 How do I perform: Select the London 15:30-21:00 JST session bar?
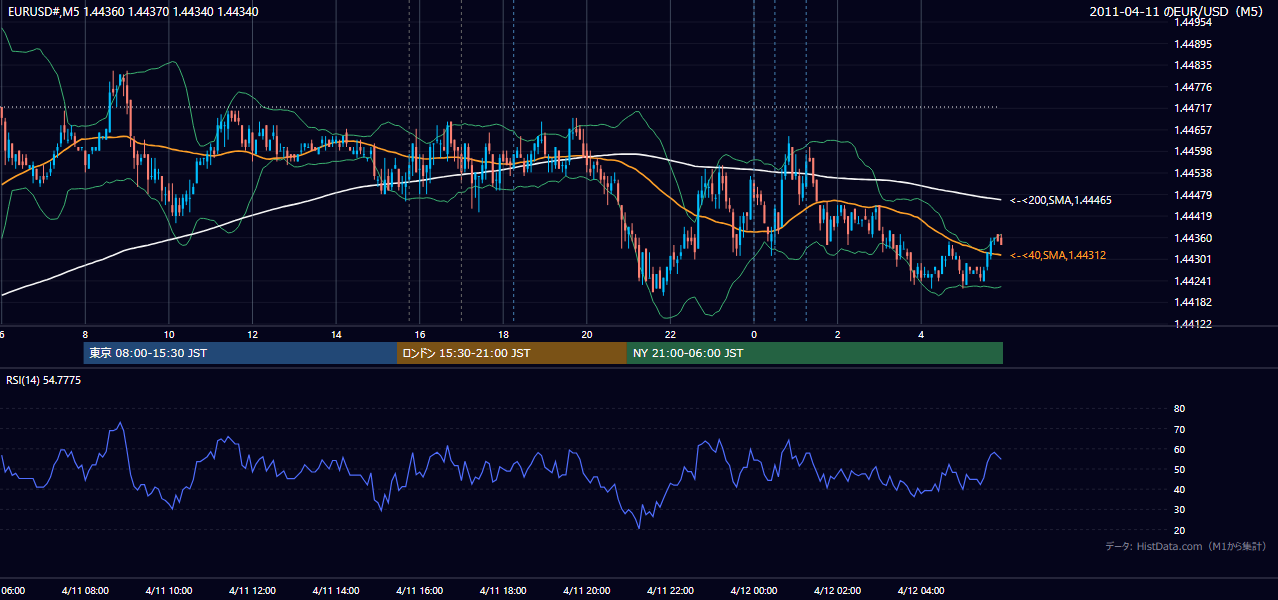512,353
